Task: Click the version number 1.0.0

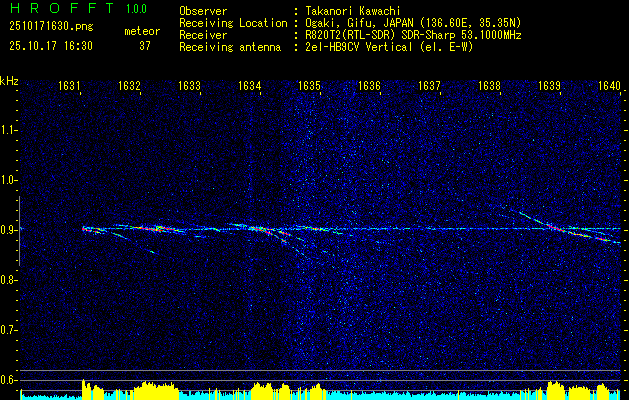Action: point(136,9)
